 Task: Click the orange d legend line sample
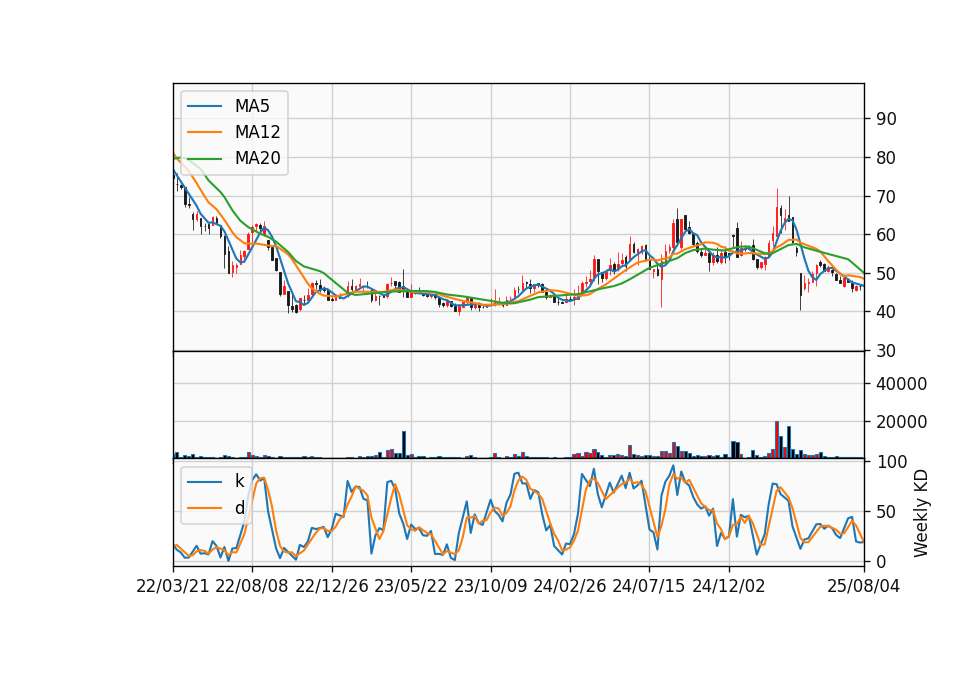pyautogui.click(x=204, y=508)
